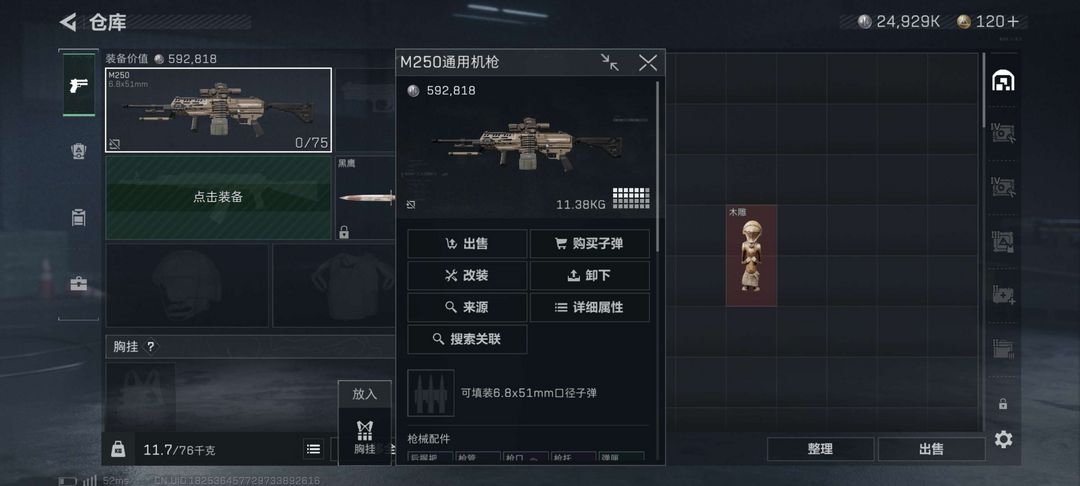Click the locked stash extension padlock icon
The height and width of the screenshot is (486, 1080).
1003,404
